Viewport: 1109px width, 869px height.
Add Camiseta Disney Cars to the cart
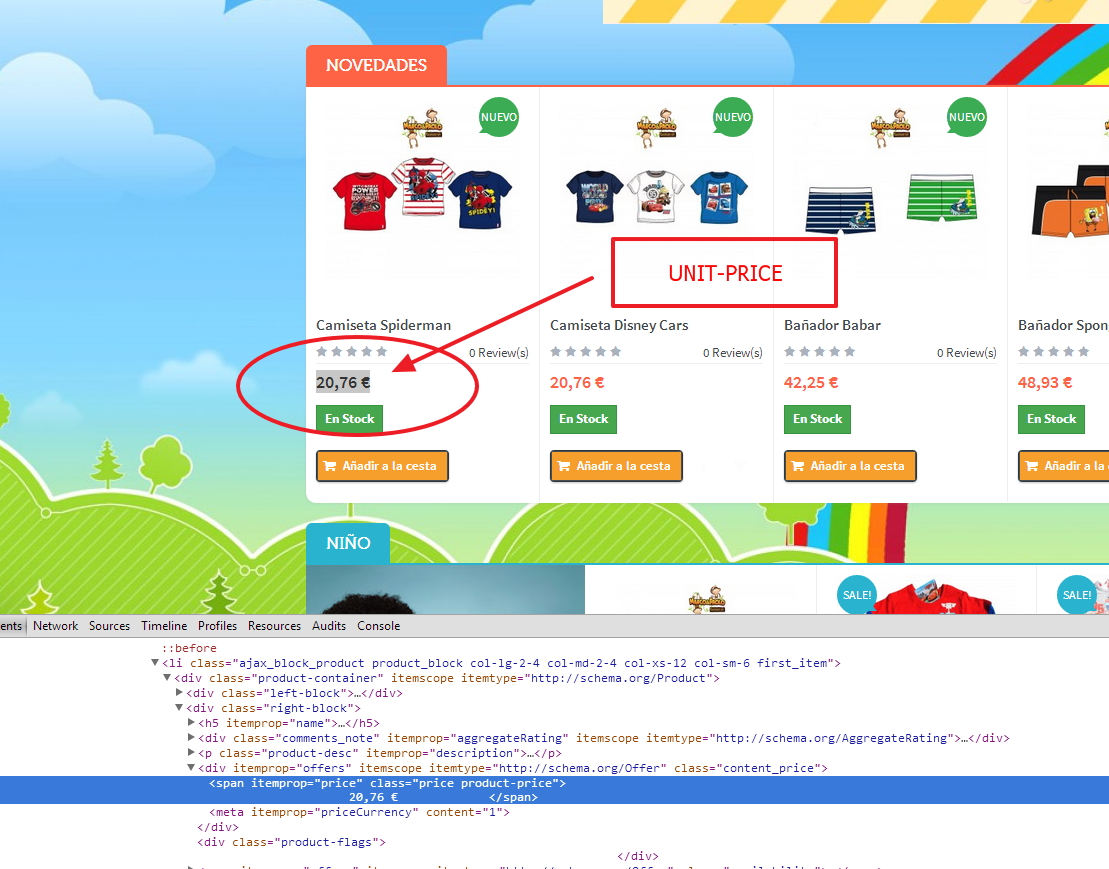[616, 466]
